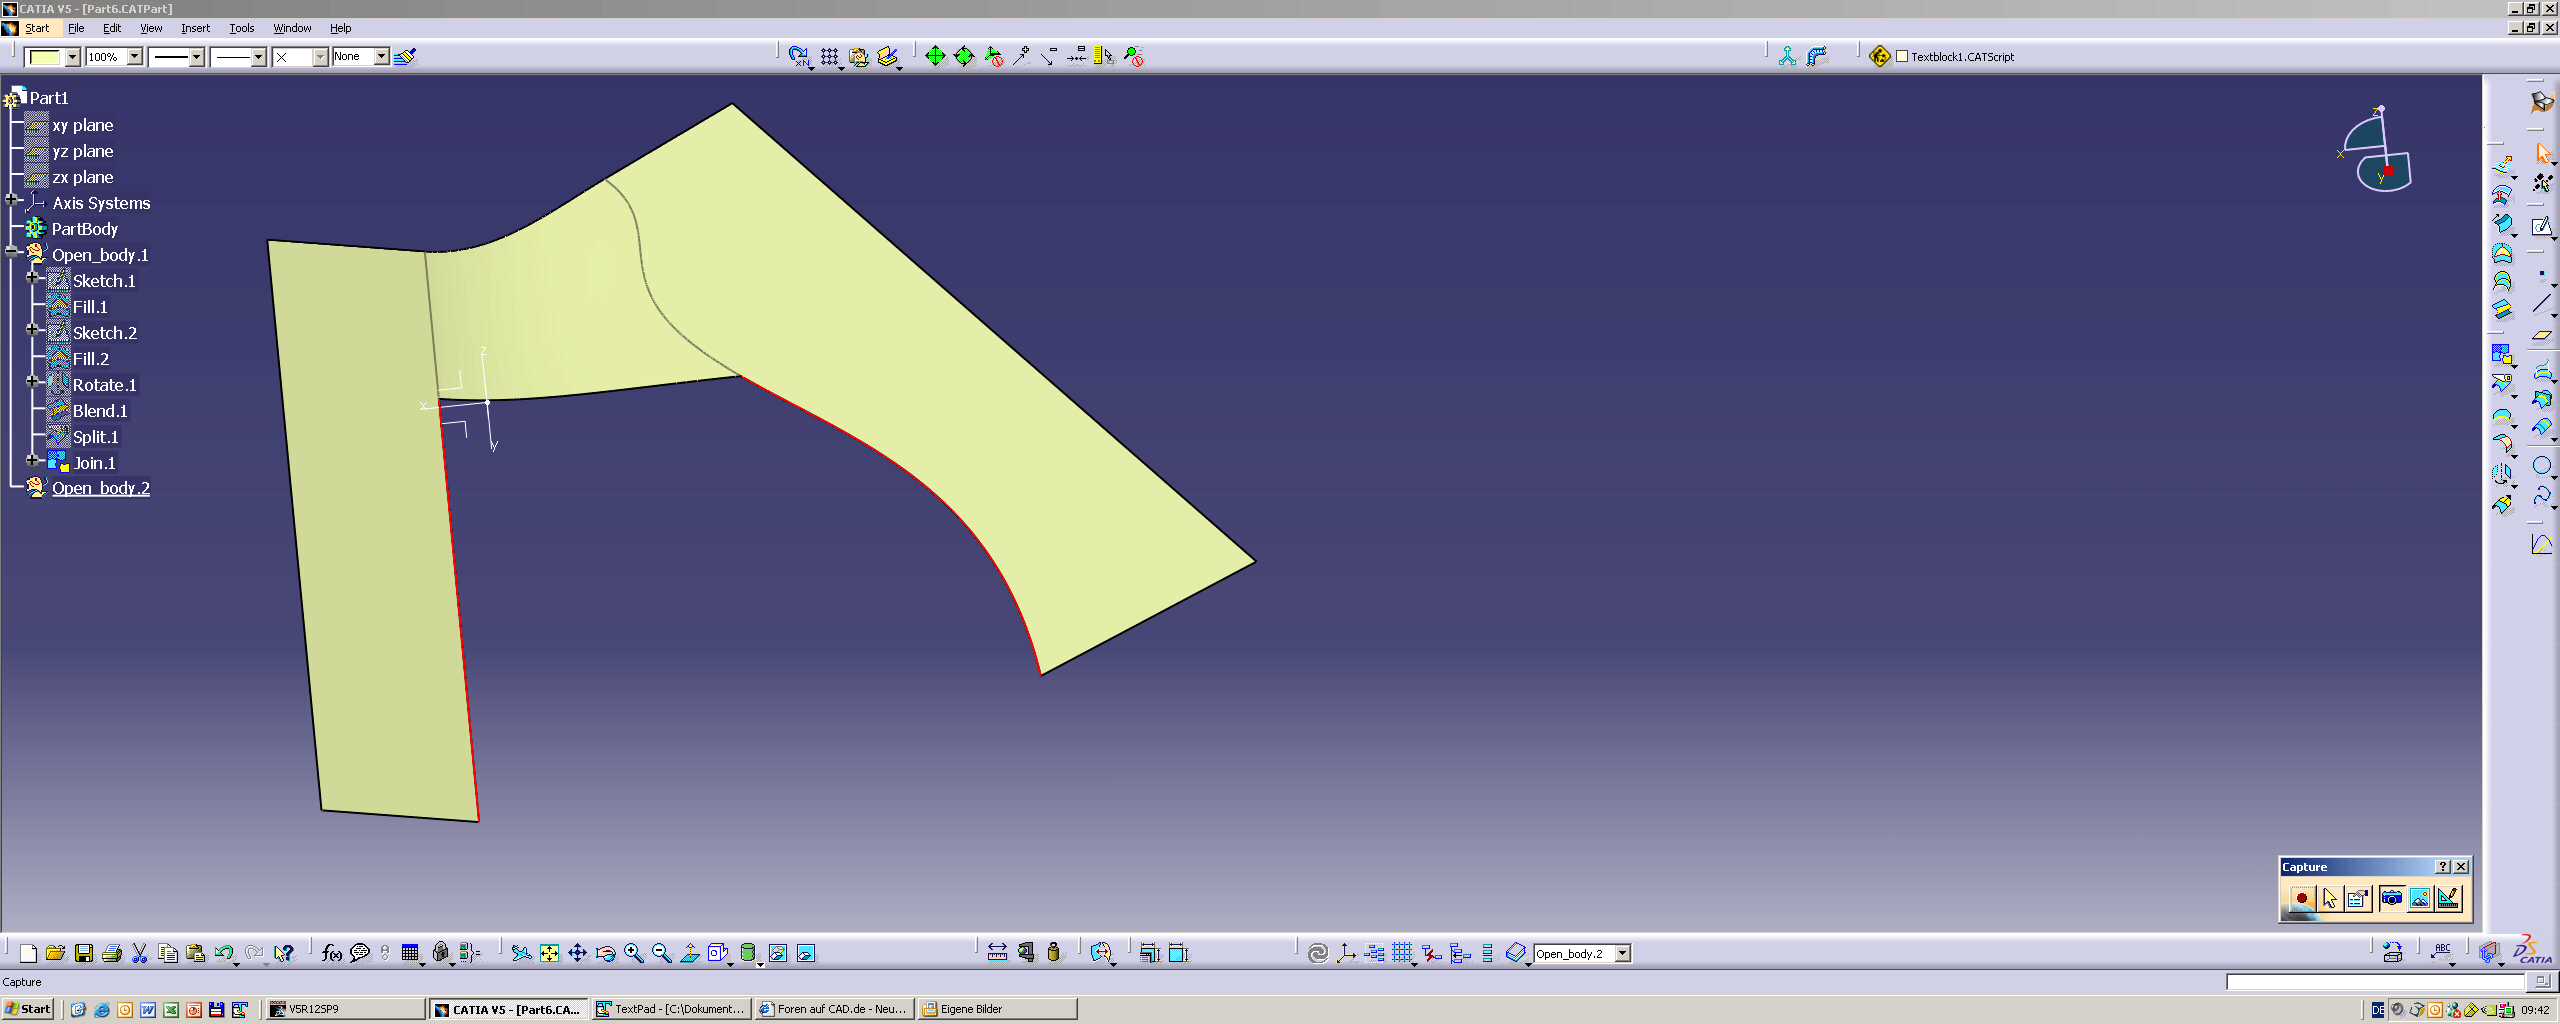Switch to TextPad taskbar window
Image resolution: width=2560 pixels, height=1024 pixels.
[670, 1009]
